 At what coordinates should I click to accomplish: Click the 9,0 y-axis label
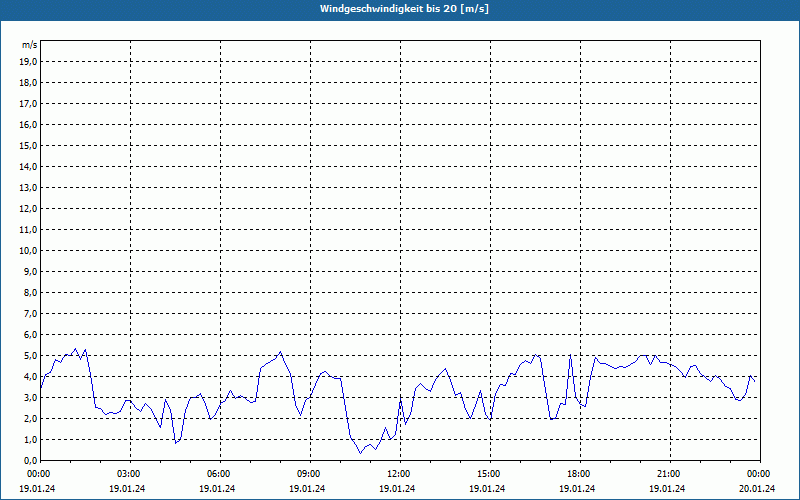pyautogui.click(x=31, y=271)
